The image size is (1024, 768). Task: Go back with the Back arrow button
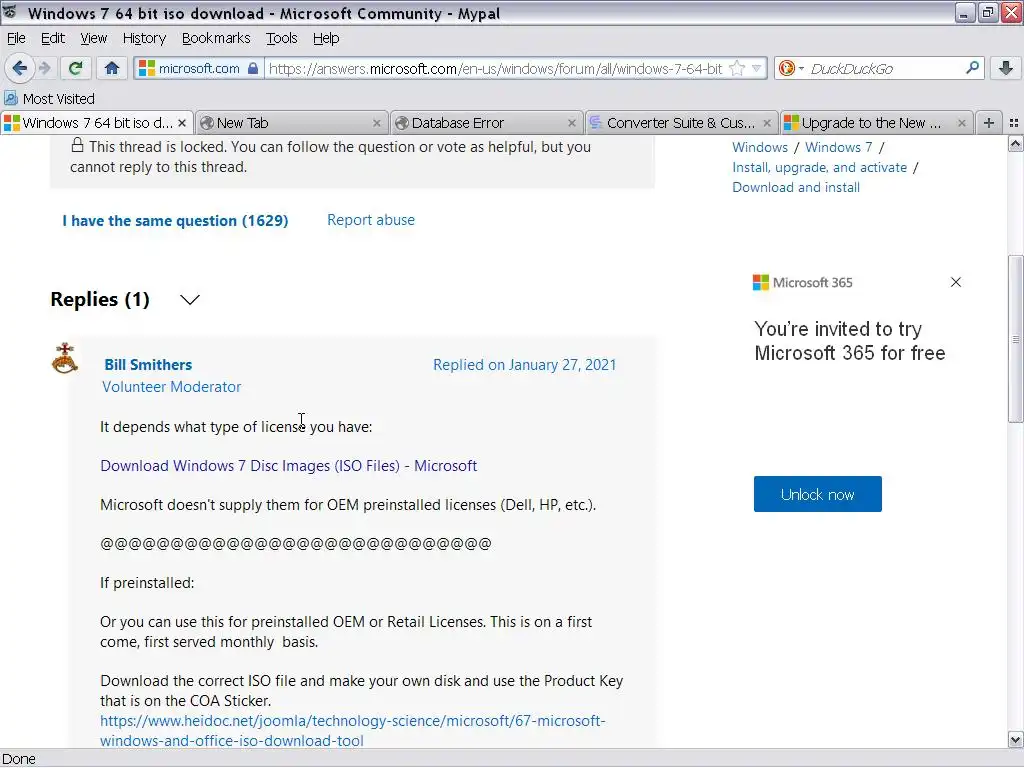point(20,68)
